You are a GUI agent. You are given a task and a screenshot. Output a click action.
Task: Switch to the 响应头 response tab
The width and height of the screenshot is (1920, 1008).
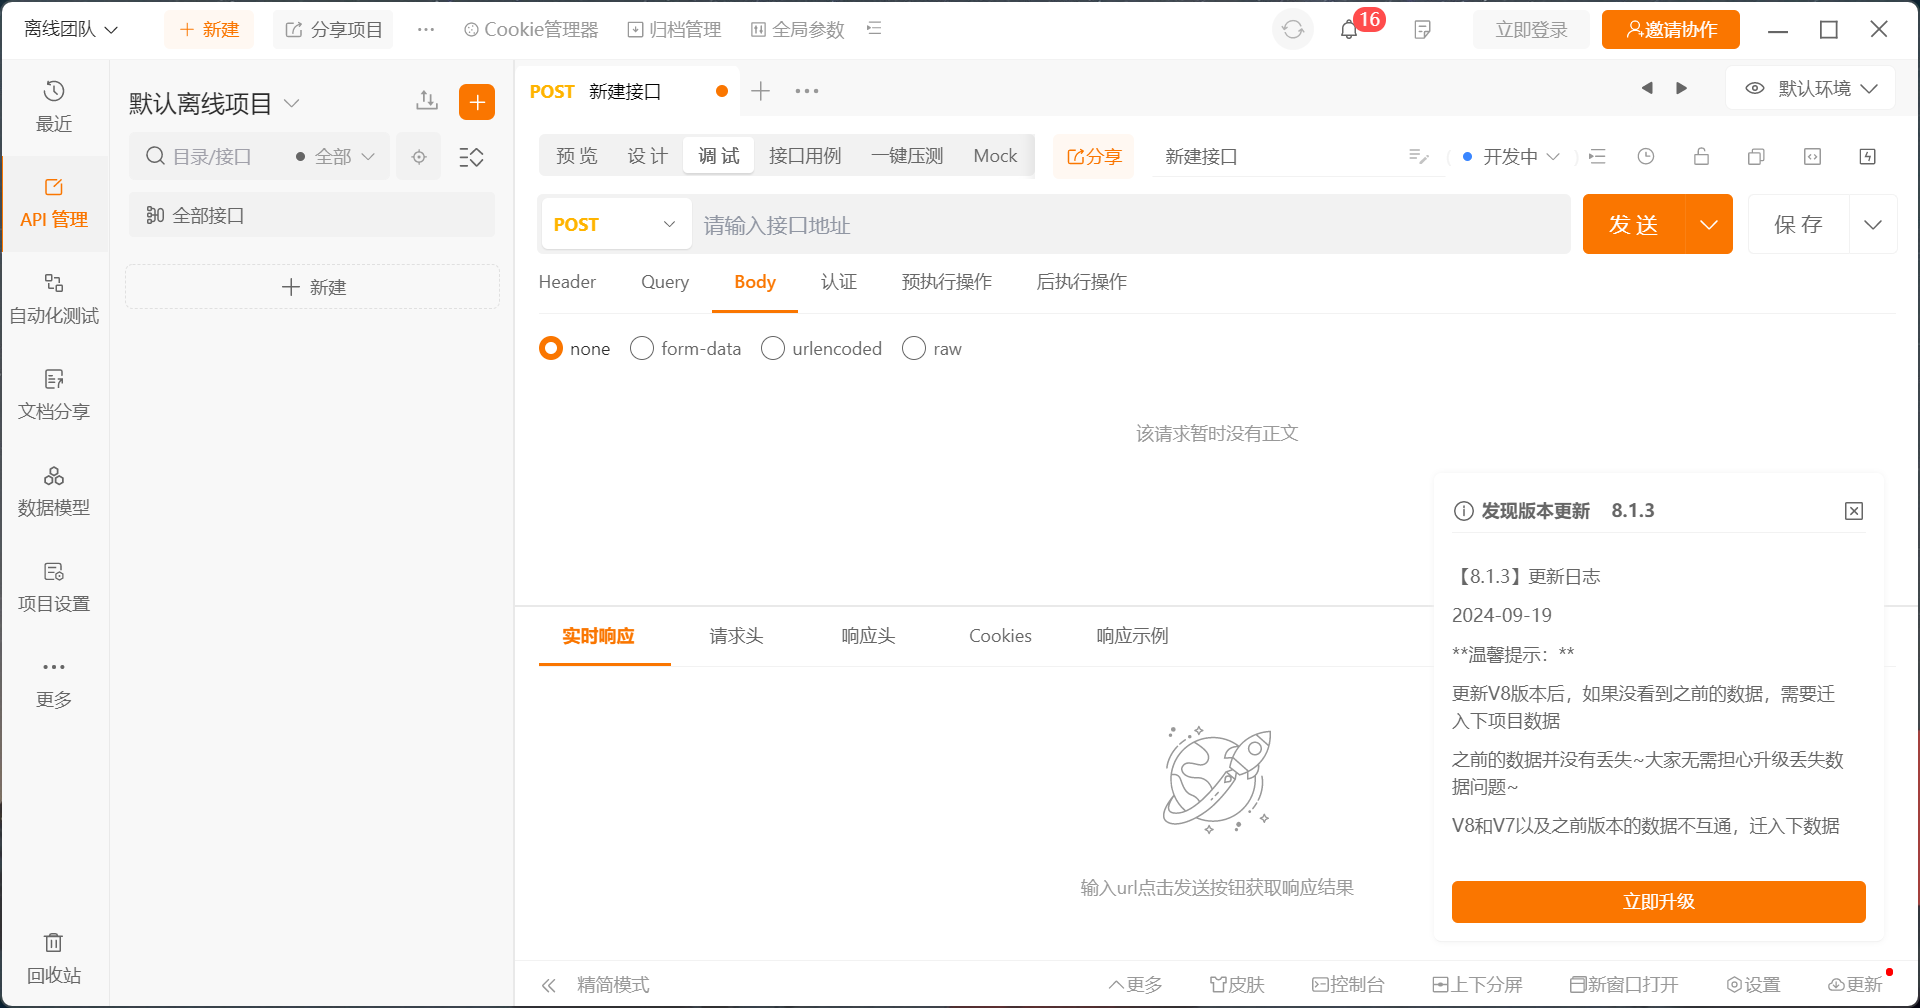(x=868, y=636)
